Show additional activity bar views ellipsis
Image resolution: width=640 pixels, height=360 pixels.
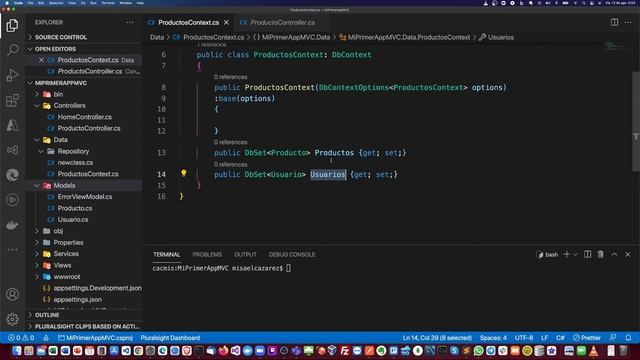pos(12,249)
